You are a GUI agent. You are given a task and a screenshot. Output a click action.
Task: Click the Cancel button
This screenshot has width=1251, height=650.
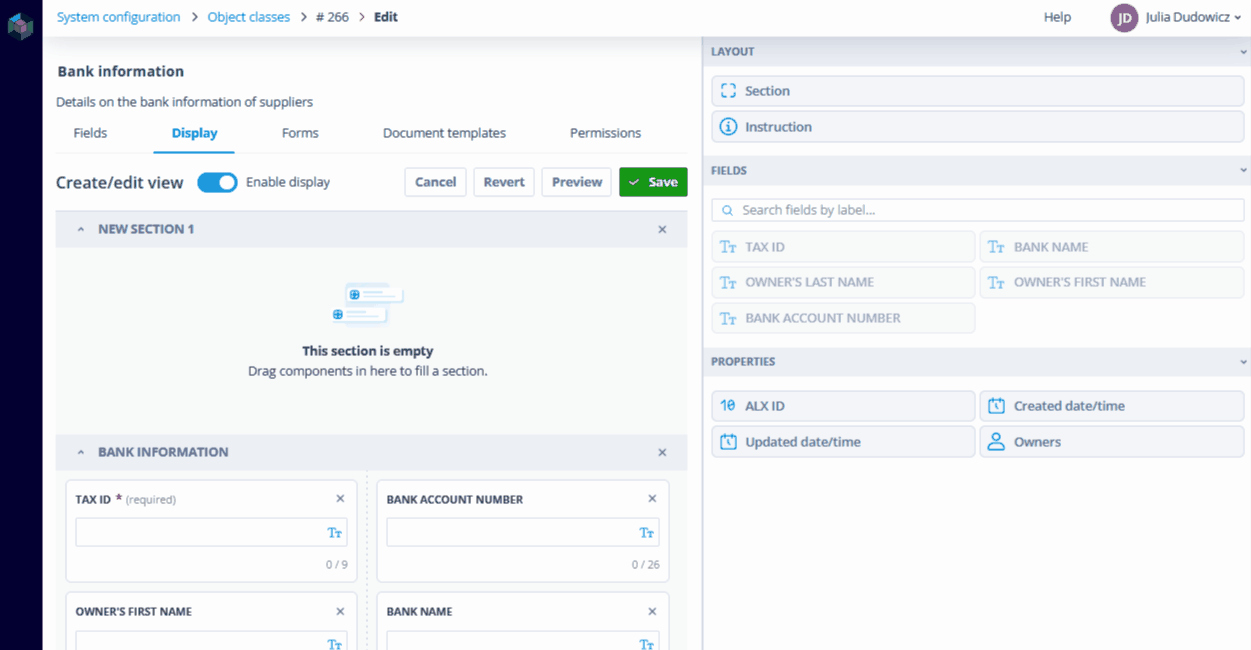pos(435,182)
